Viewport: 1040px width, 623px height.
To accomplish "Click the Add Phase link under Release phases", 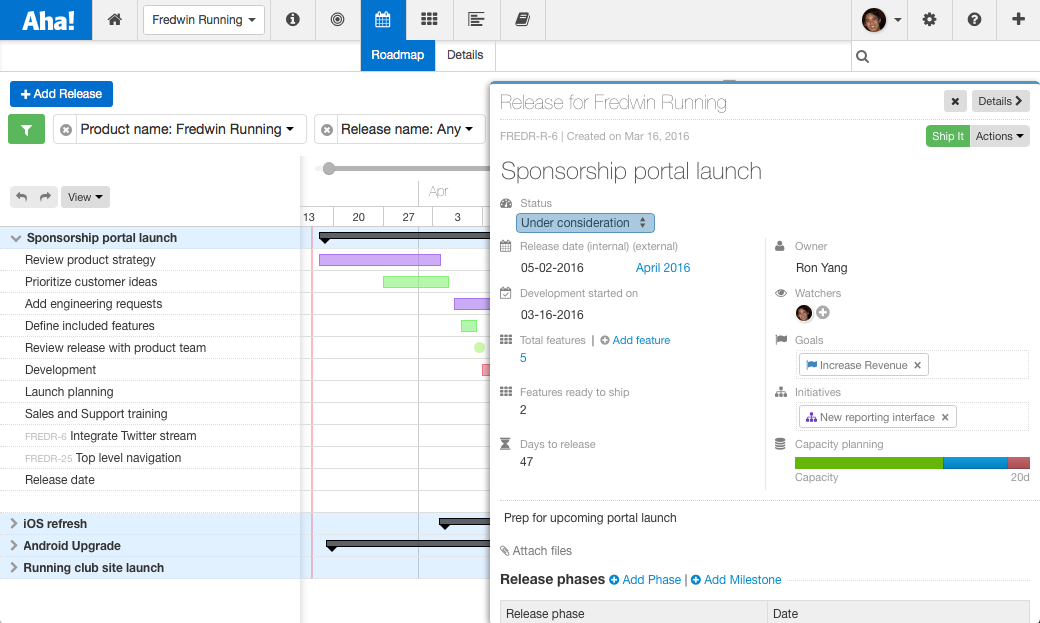I will (645, 579).
